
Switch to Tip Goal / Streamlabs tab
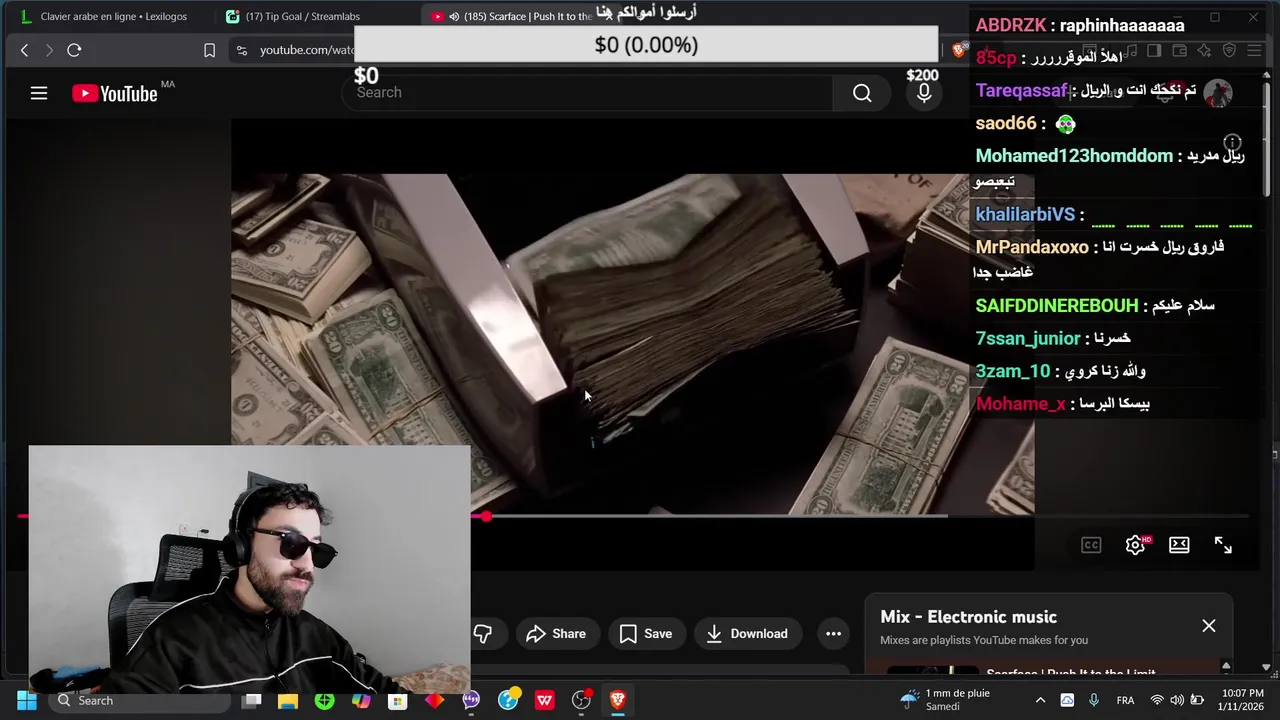[x=300, y=16]
